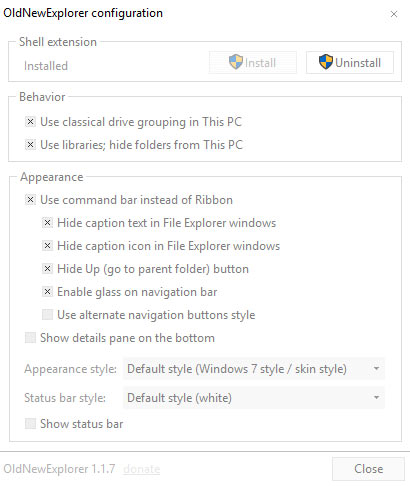The image size is (410, 486).
Task: Disable Use command bar instead of Ribbon
Action: click(30, 200)
